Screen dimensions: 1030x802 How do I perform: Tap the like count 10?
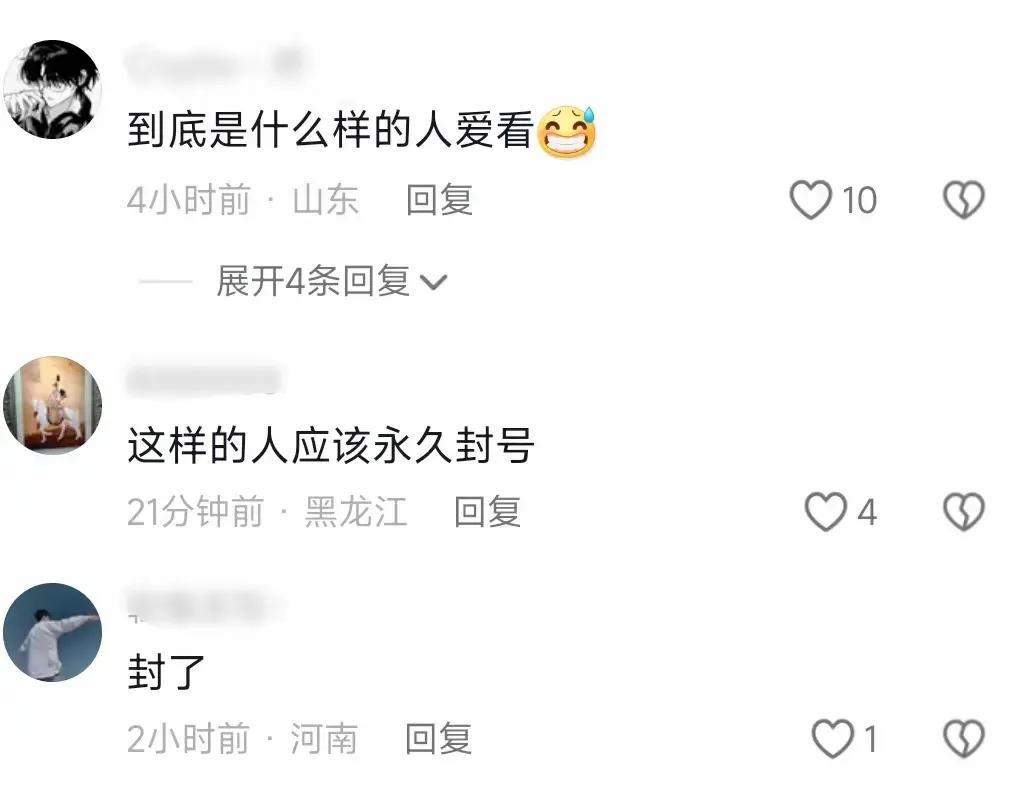[859, 200]
